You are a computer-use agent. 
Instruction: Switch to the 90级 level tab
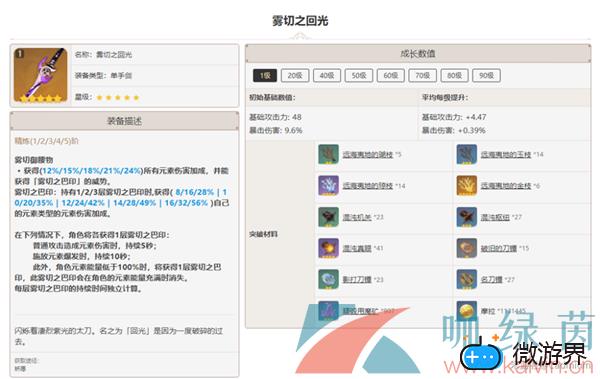tap(486, 75)
